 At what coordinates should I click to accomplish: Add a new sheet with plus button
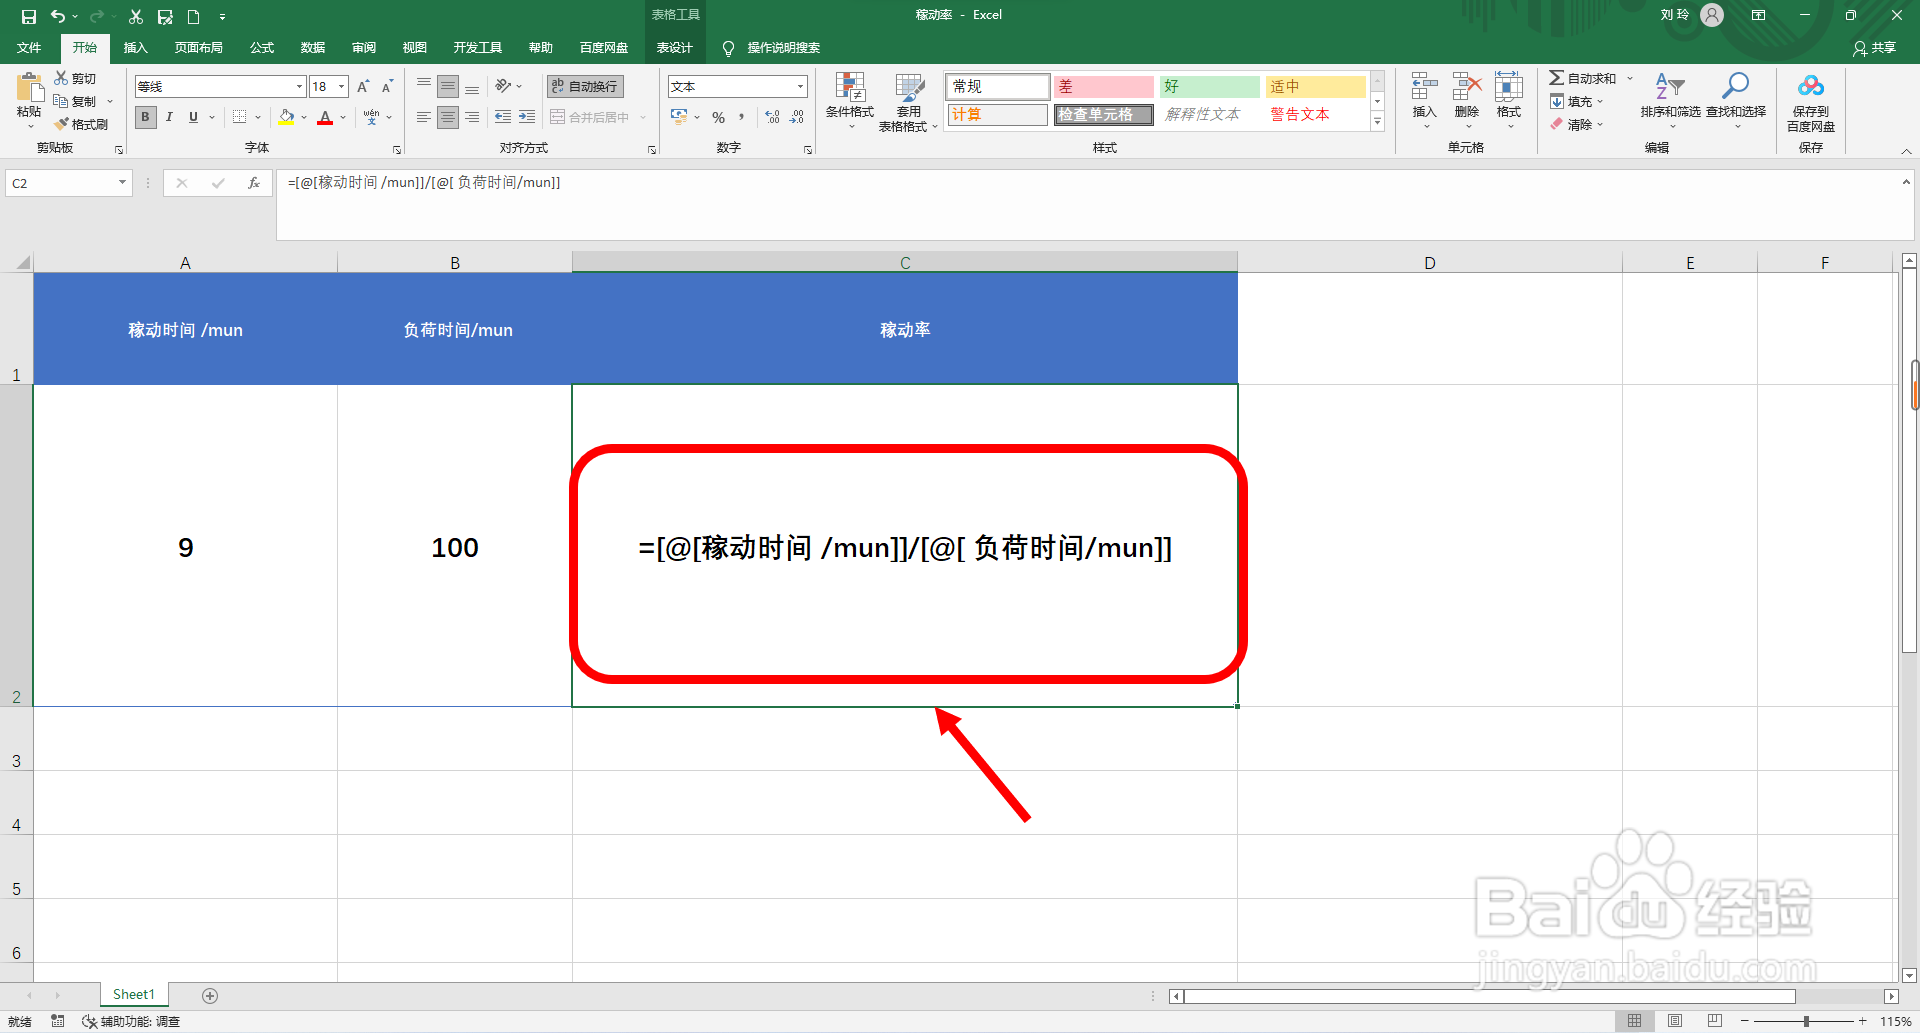(x=210, y=995)
